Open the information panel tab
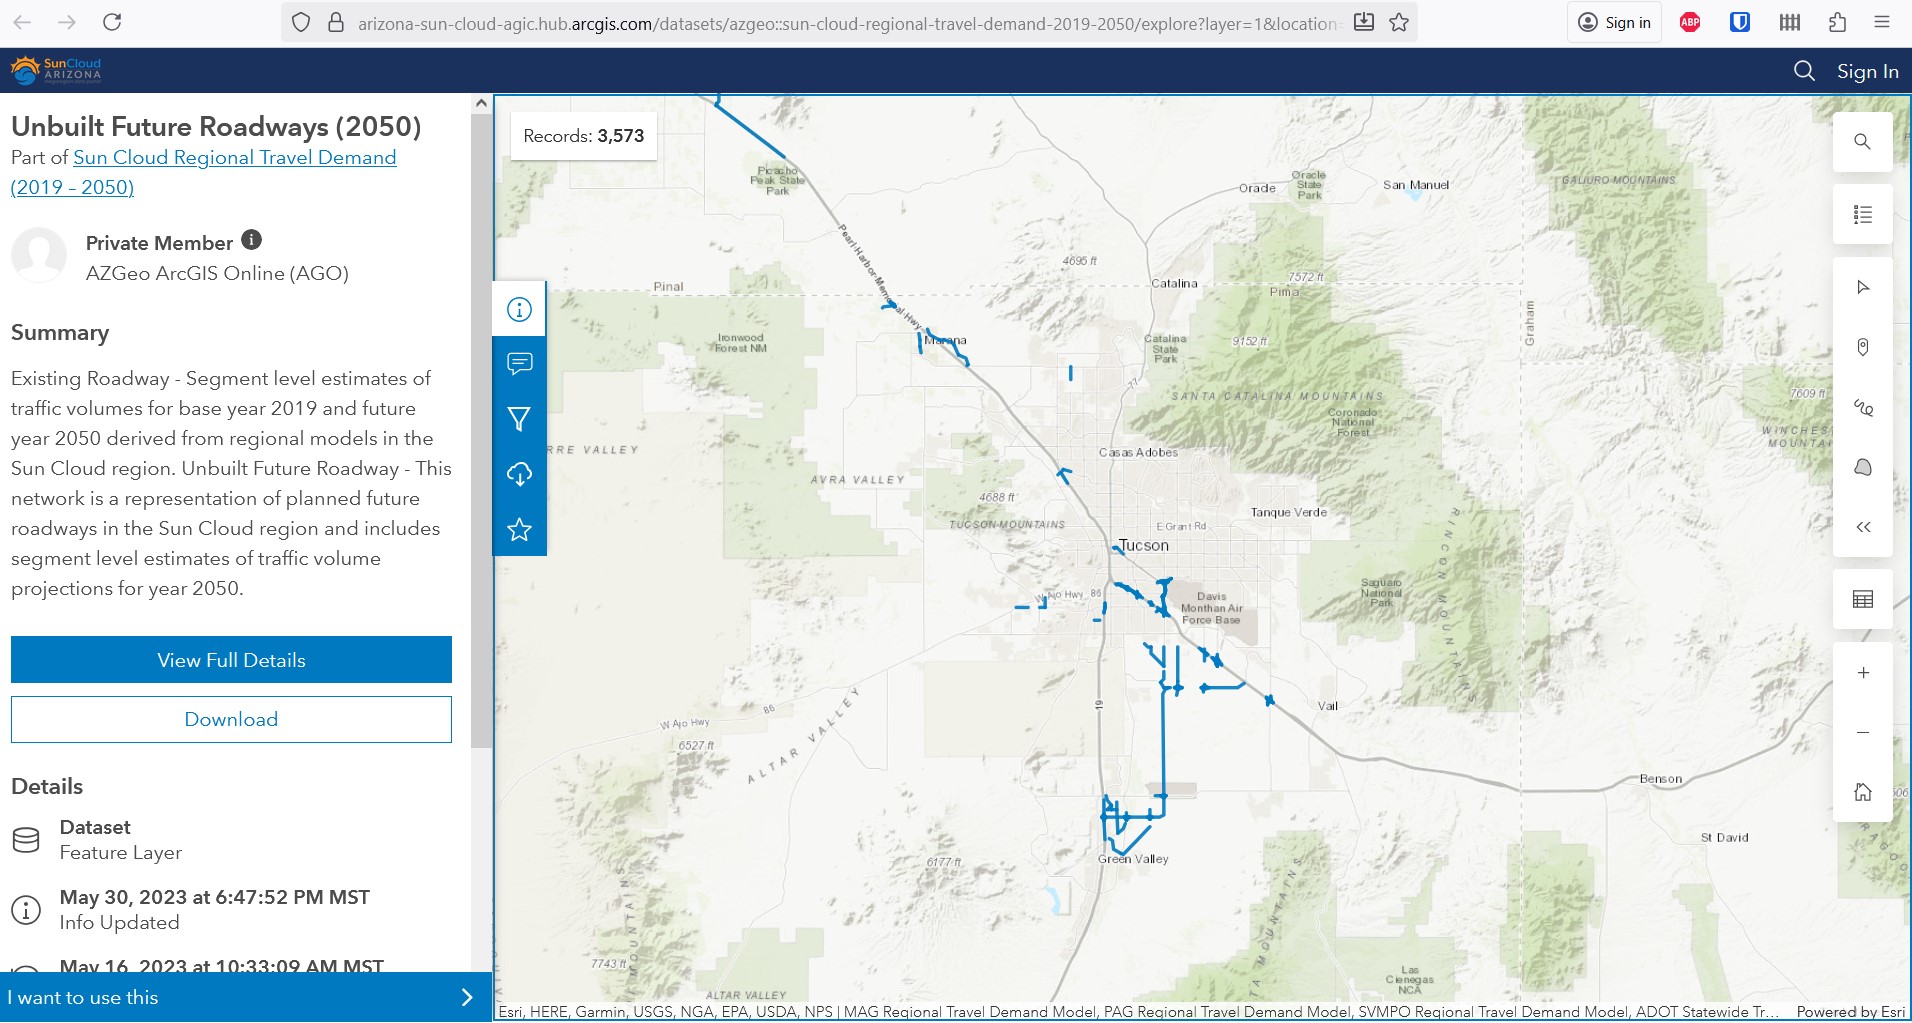 point(519,309)
